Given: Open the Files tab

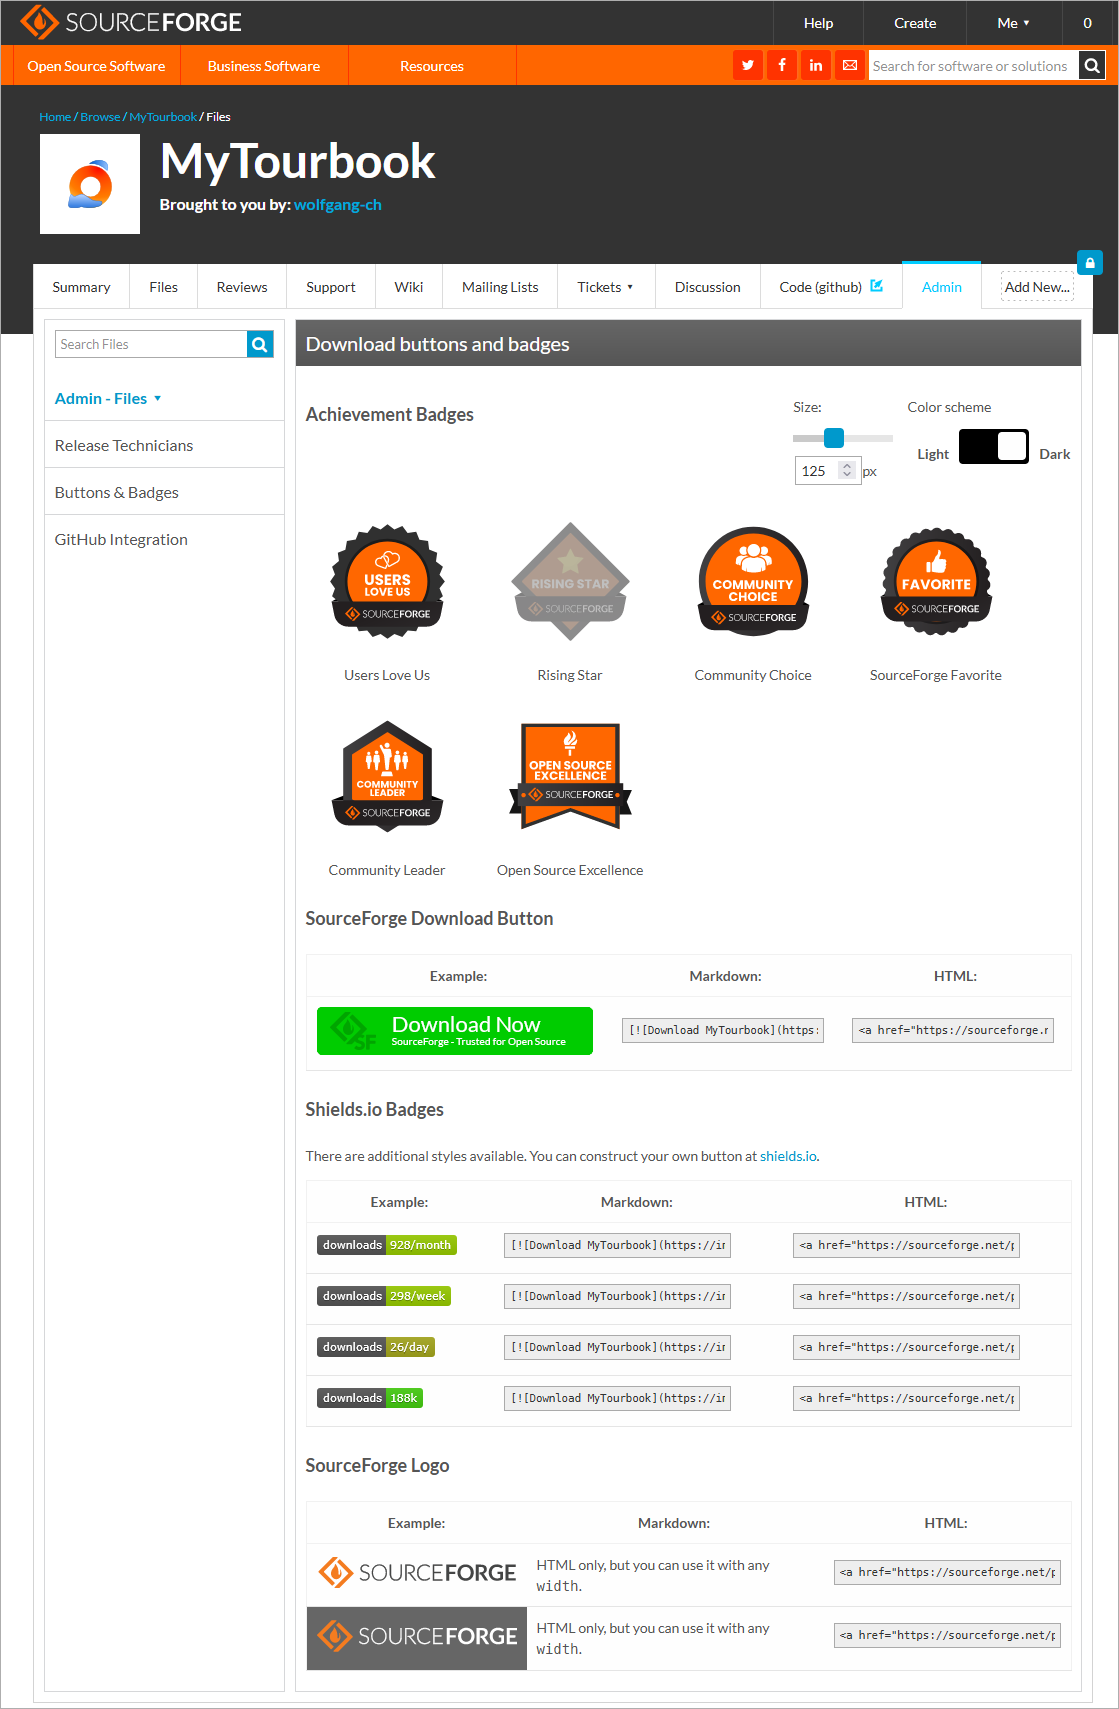Looking at the screenshot, I should 163,287.
